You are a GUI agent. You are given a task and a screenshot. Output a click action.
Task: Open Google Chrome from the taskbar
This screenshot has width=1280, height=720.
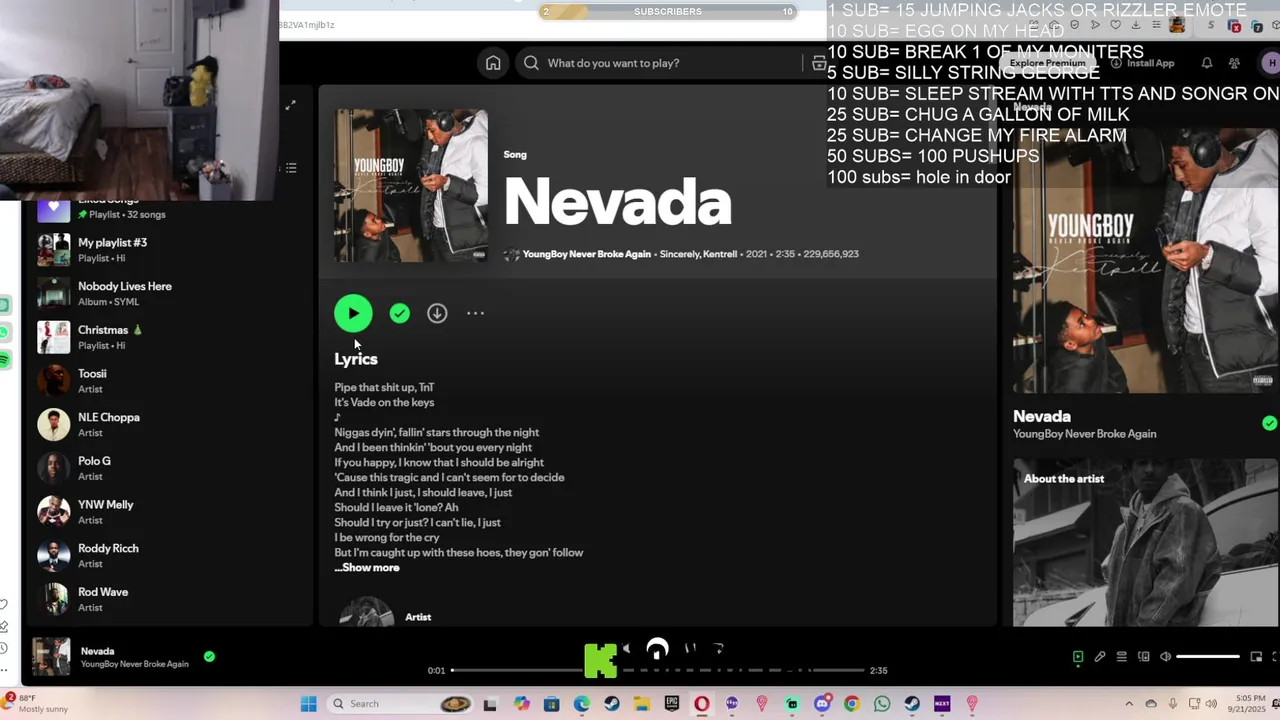[x=852, y=704]
